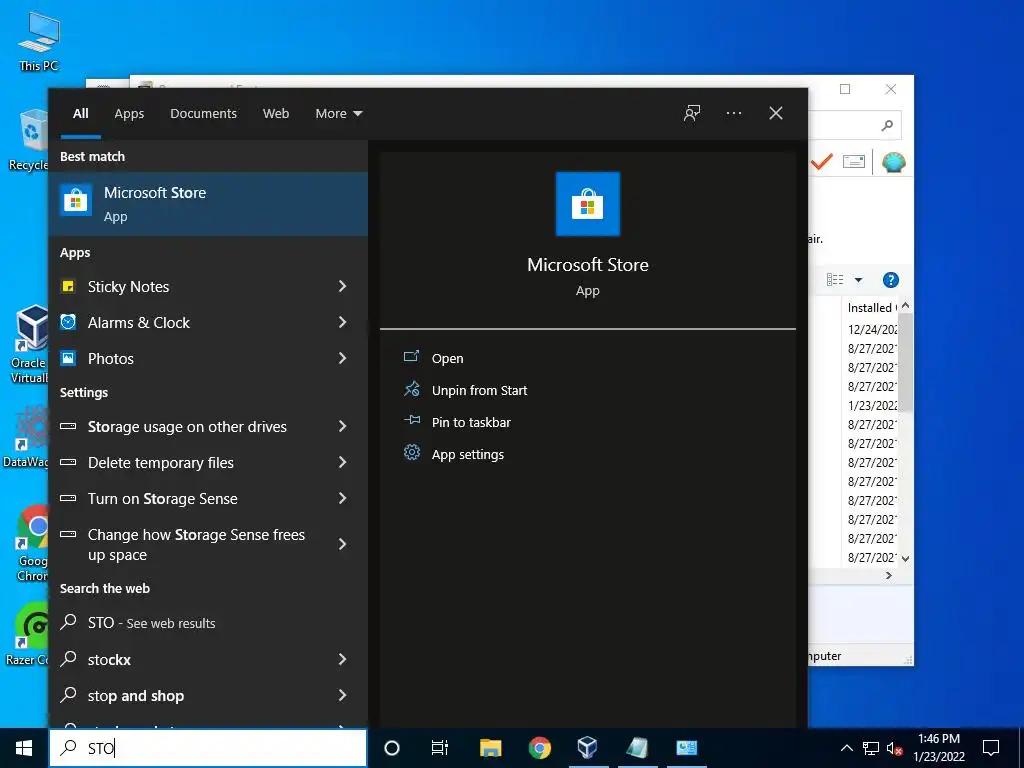Click the search feedback icon
This screenshot has width=1024, height=768.
point(692,113)
